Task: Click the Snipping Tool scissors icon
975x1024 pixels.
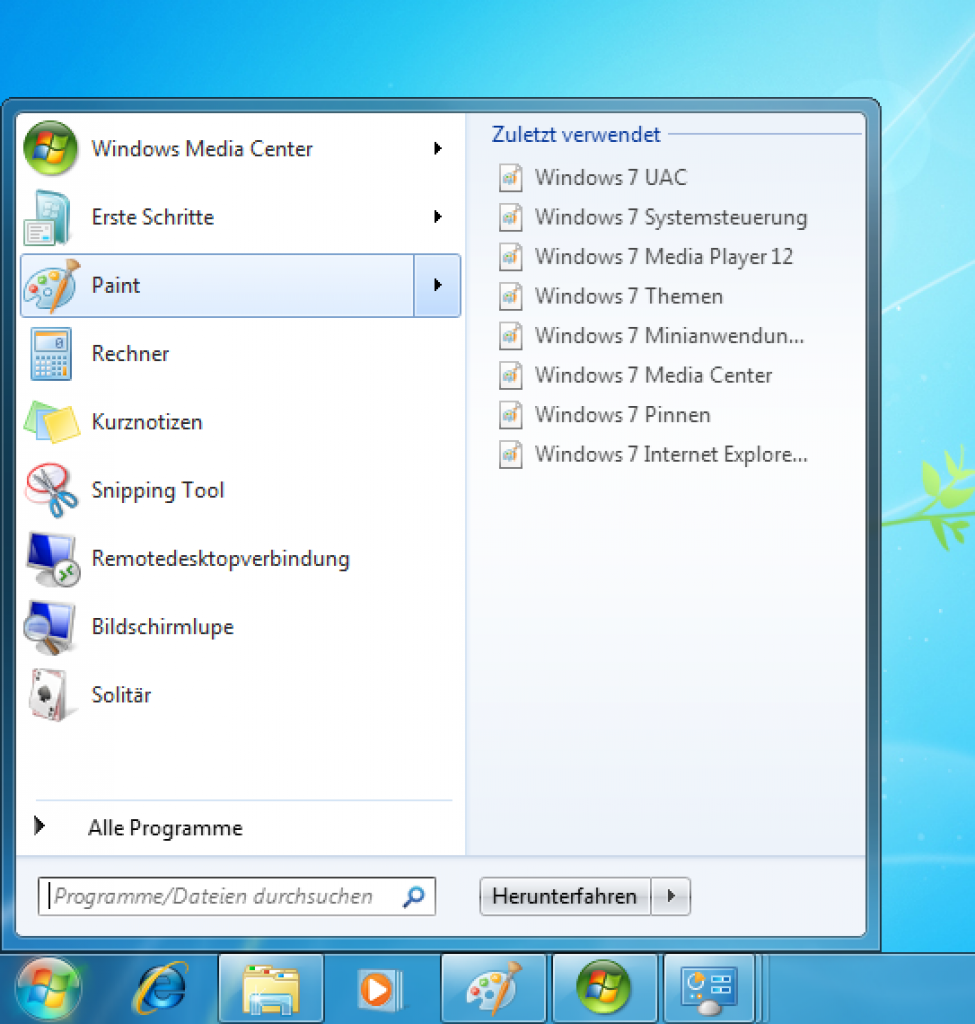Action: pyautogui.click(x=52, y=490)
